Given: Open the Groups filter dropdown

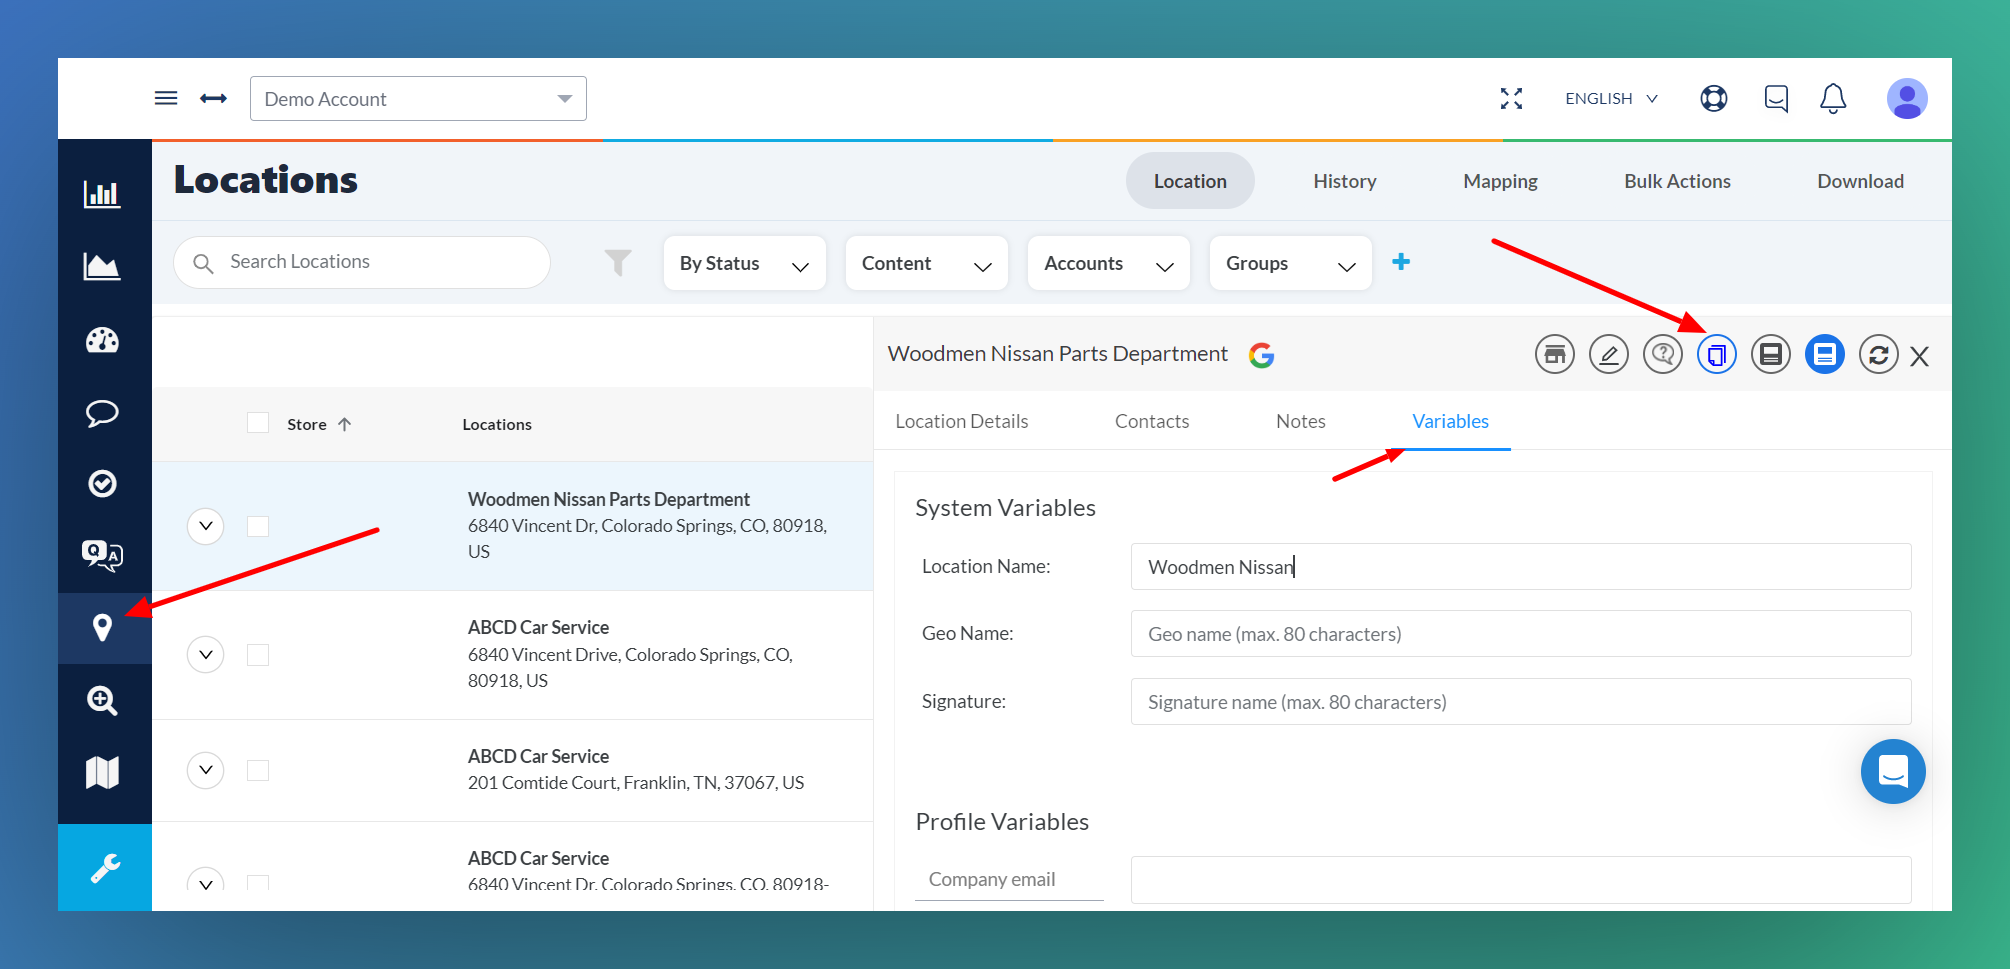Looking at the screenshot, I should pos(1291,263).
